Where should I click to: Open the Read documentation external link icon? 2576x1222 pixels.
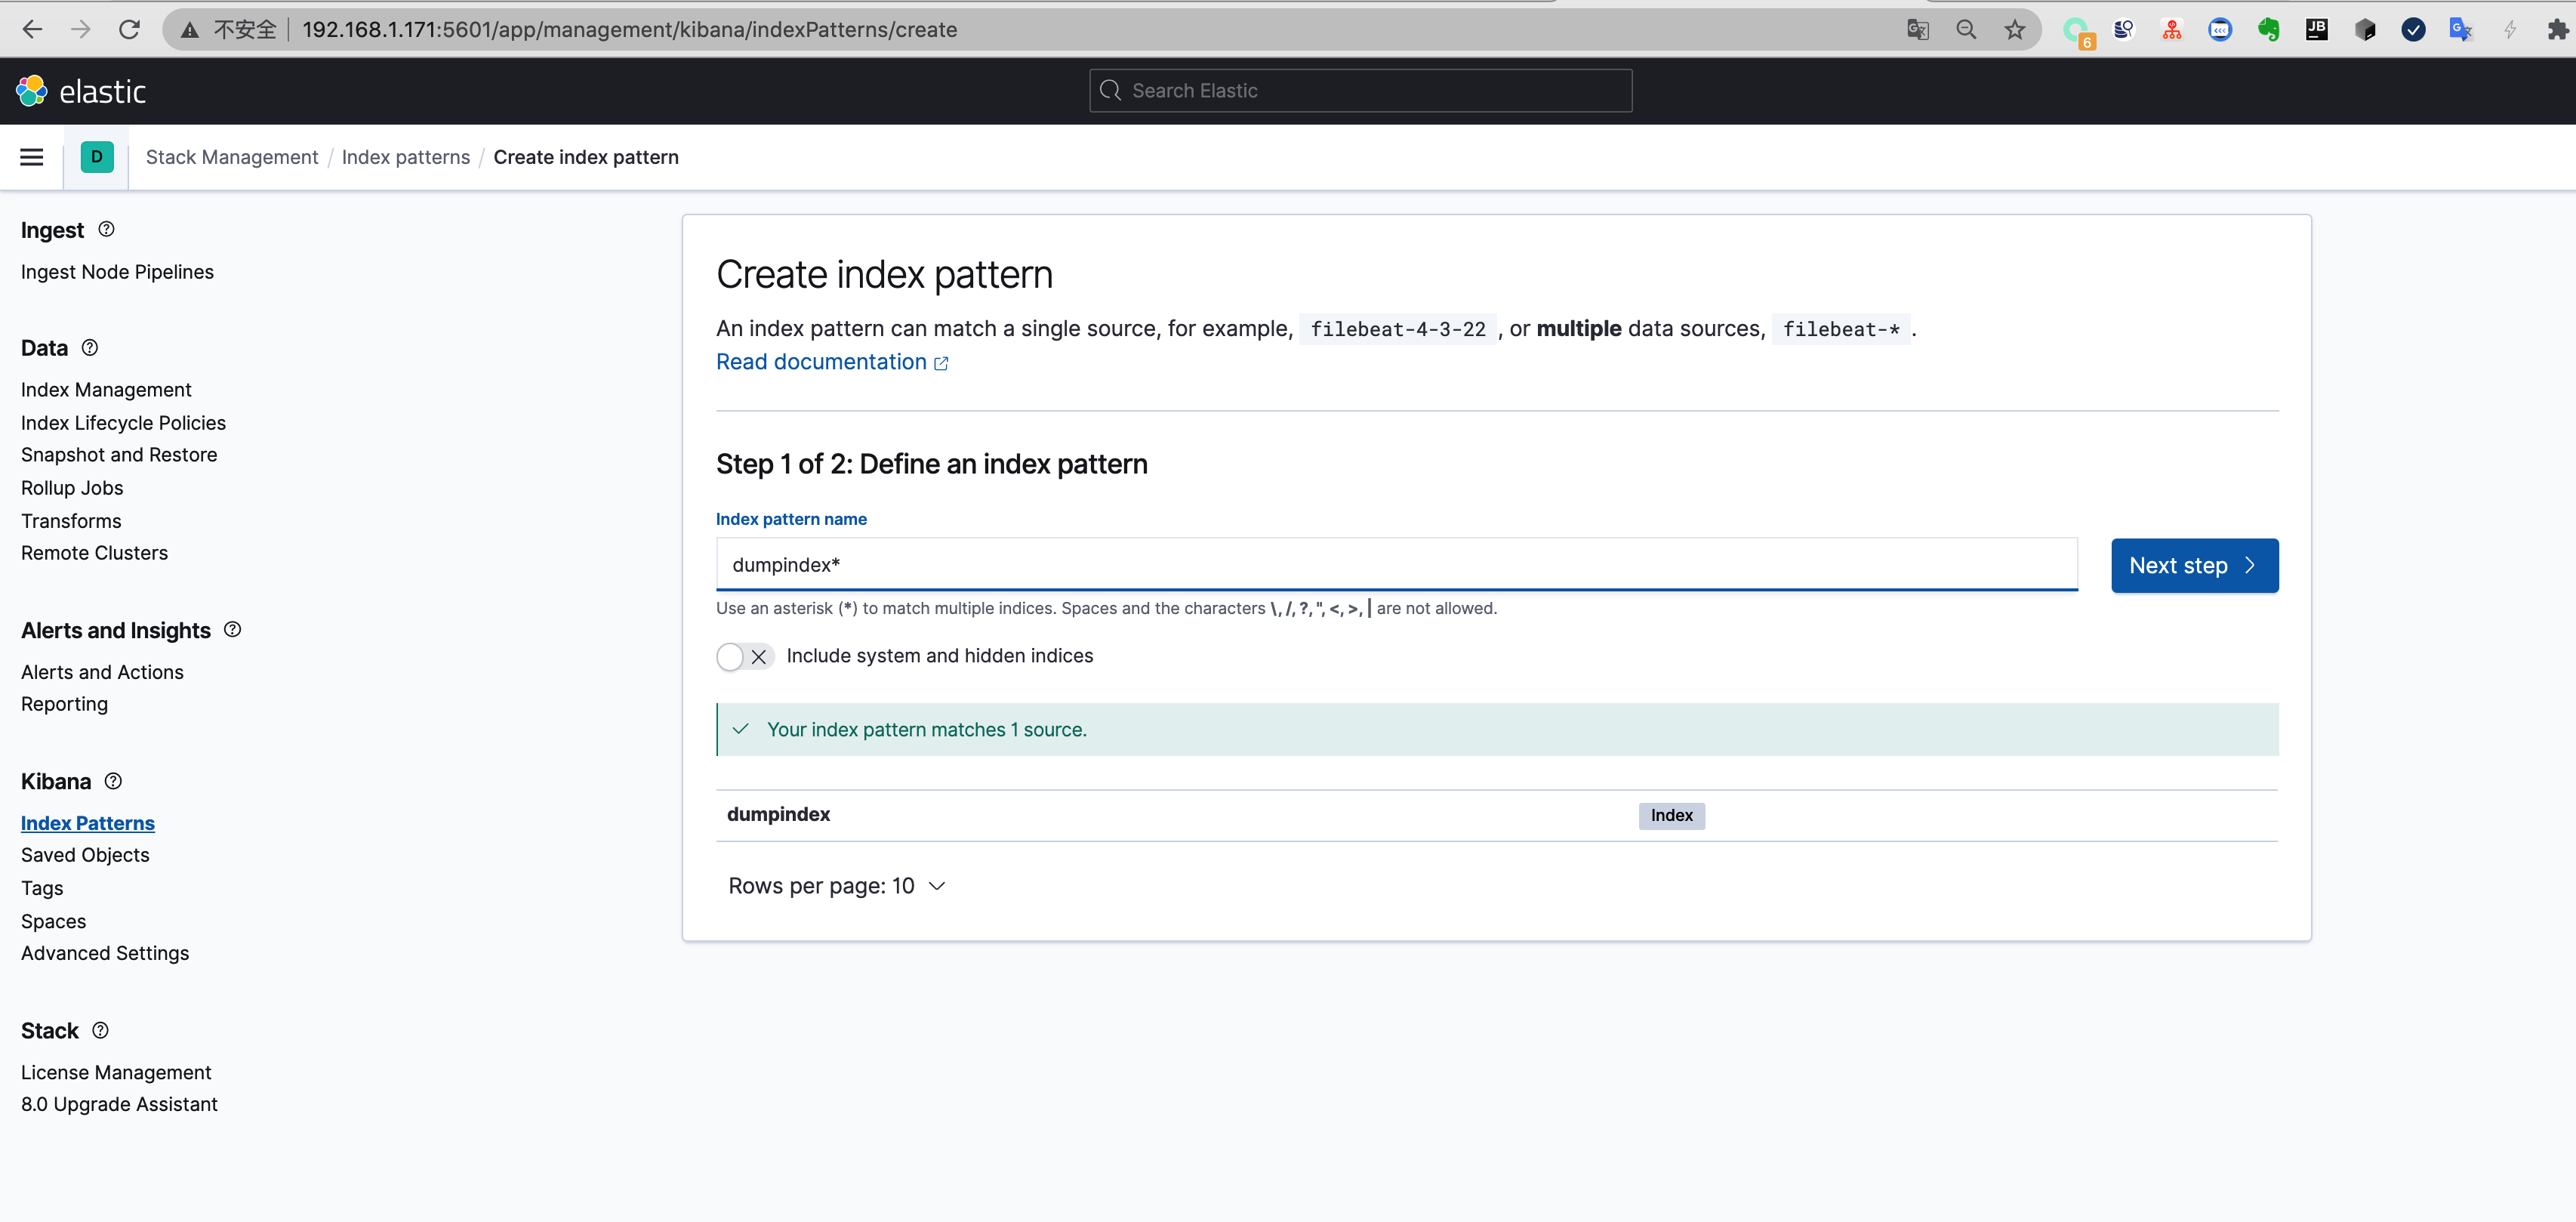click(940, 363)
